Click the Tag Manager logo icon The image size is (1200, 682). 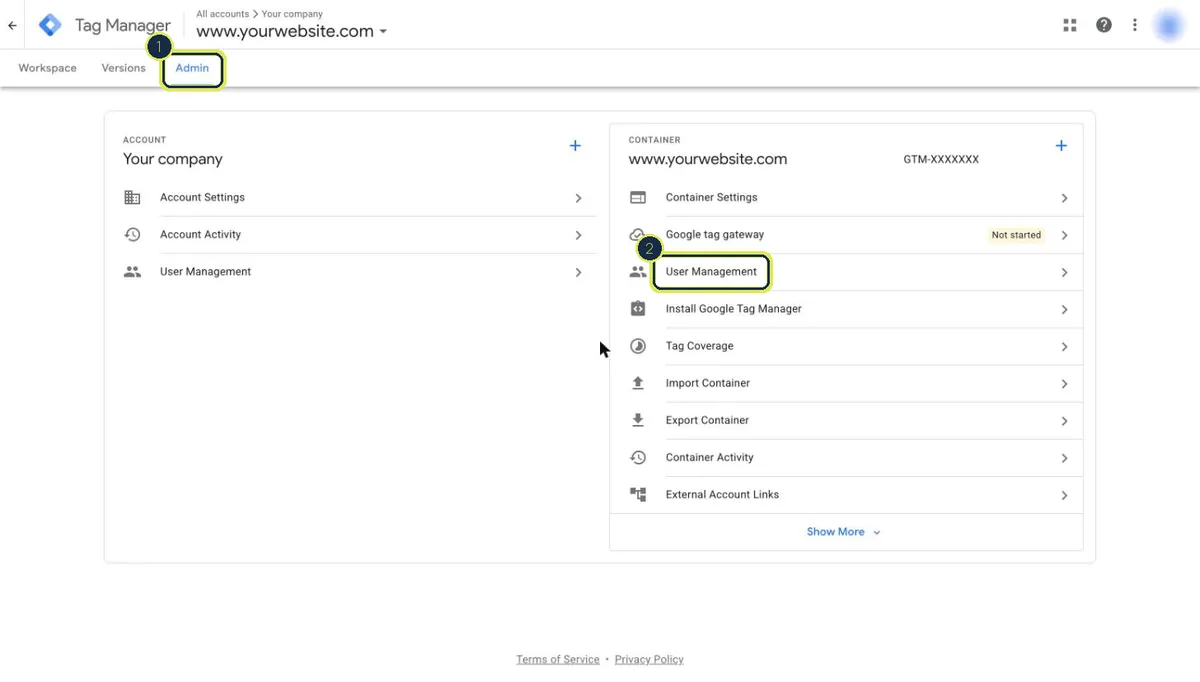(x=50, y=25)
